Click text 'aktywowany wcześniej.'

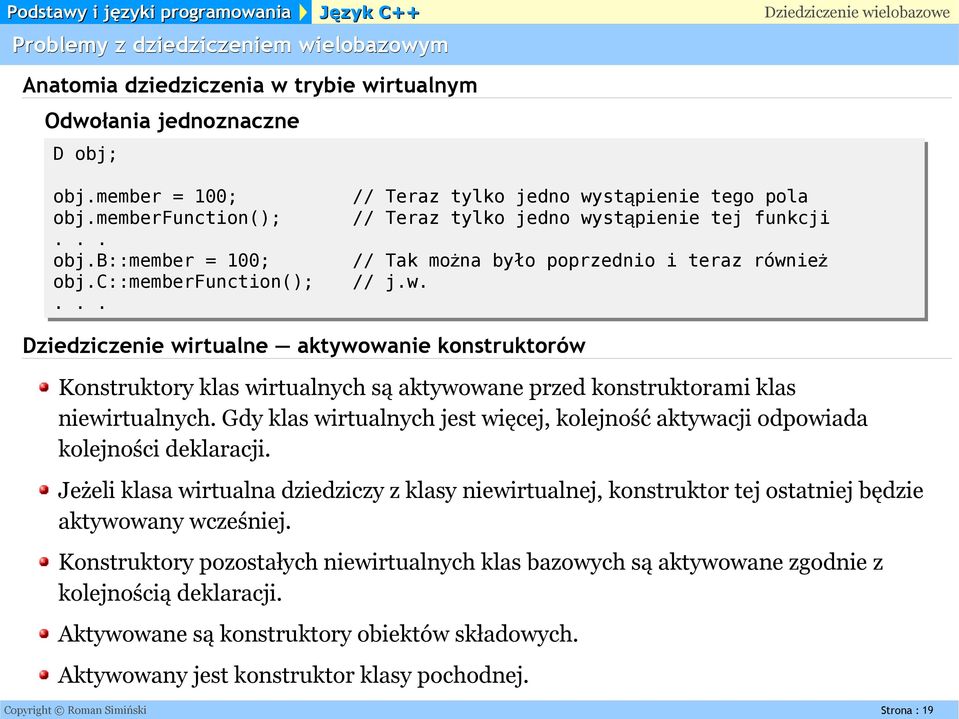pos(174,521)
